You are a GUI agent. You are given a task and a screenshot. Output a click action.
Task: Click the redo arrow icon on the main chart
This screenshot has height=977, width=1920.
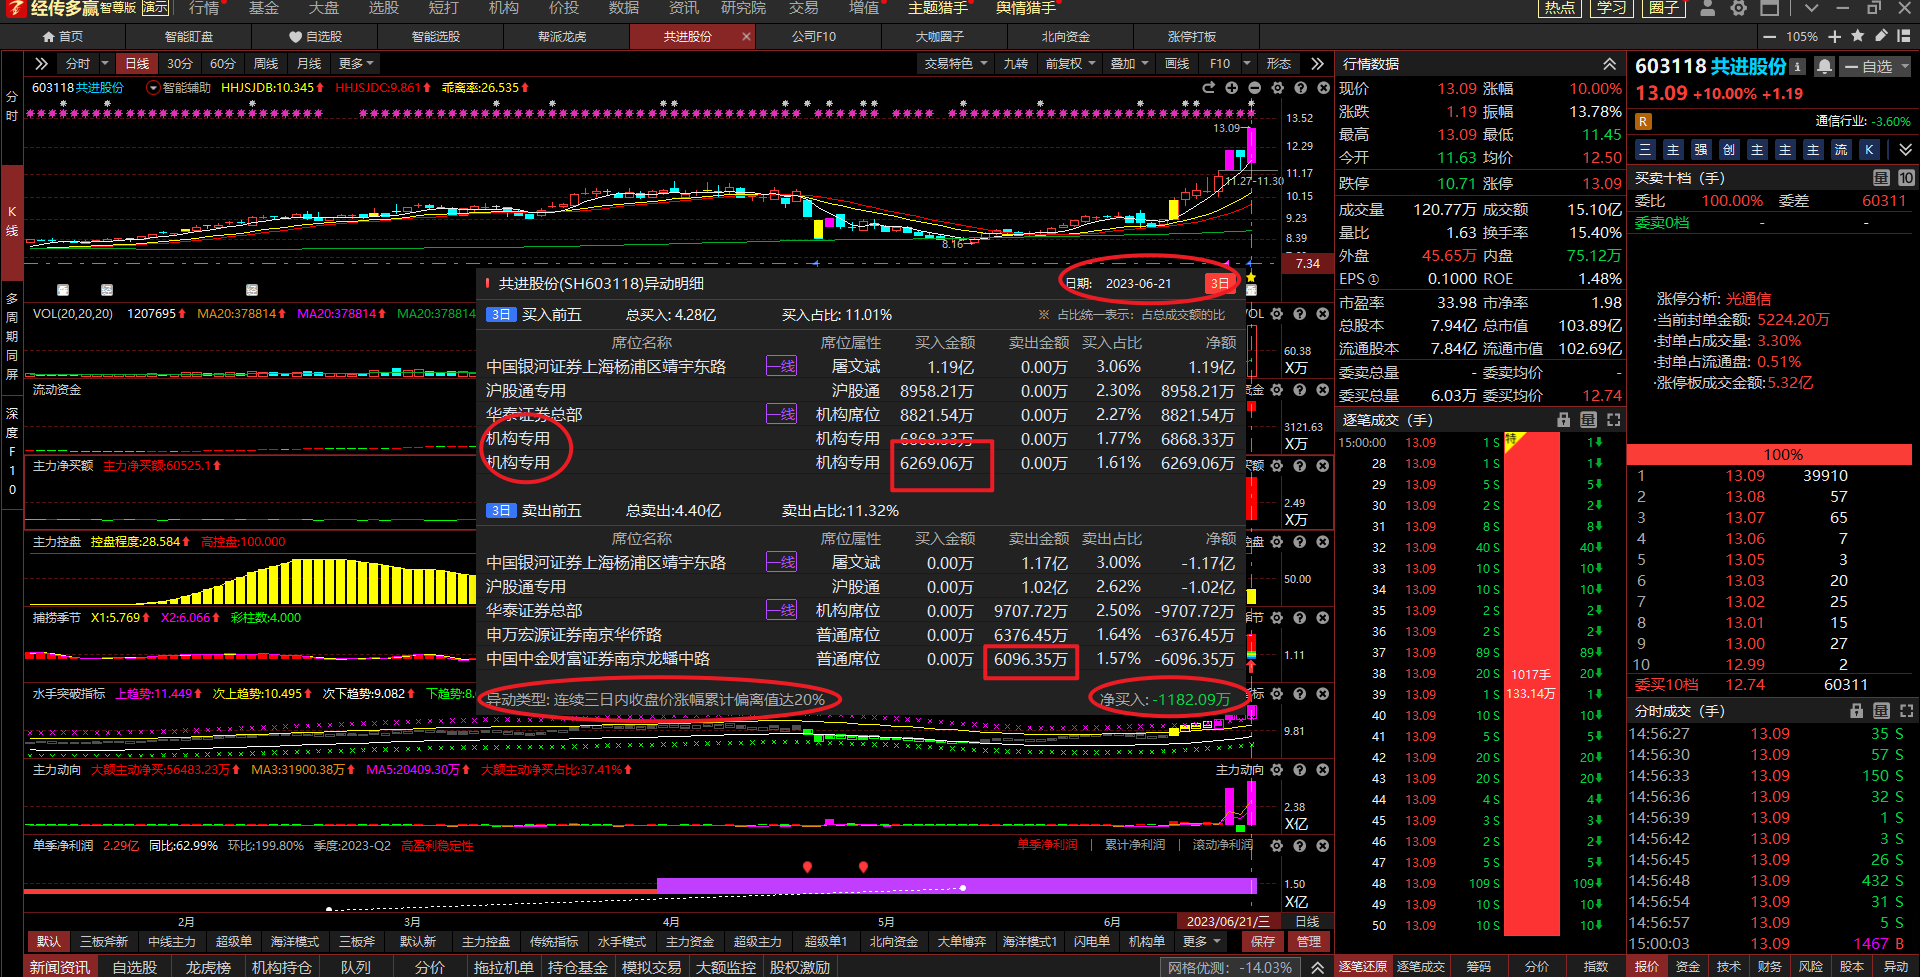coord(1209,88)
